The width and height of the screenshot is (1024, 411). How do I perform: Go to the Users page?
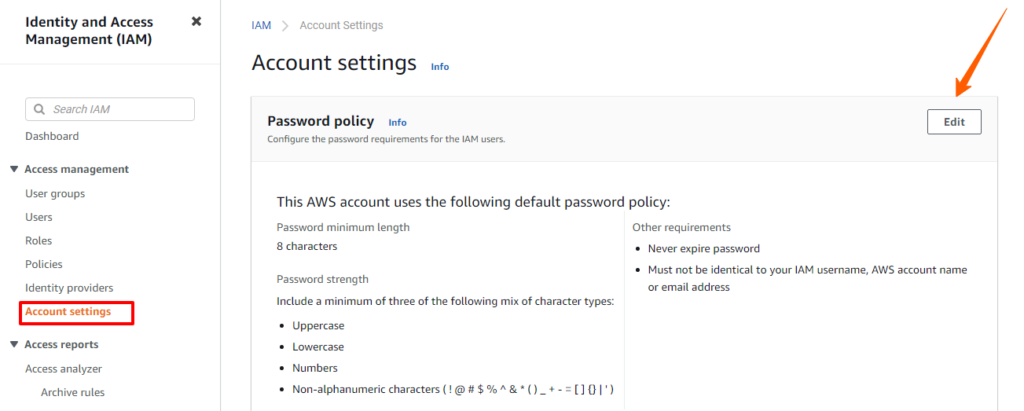point(39,217)
